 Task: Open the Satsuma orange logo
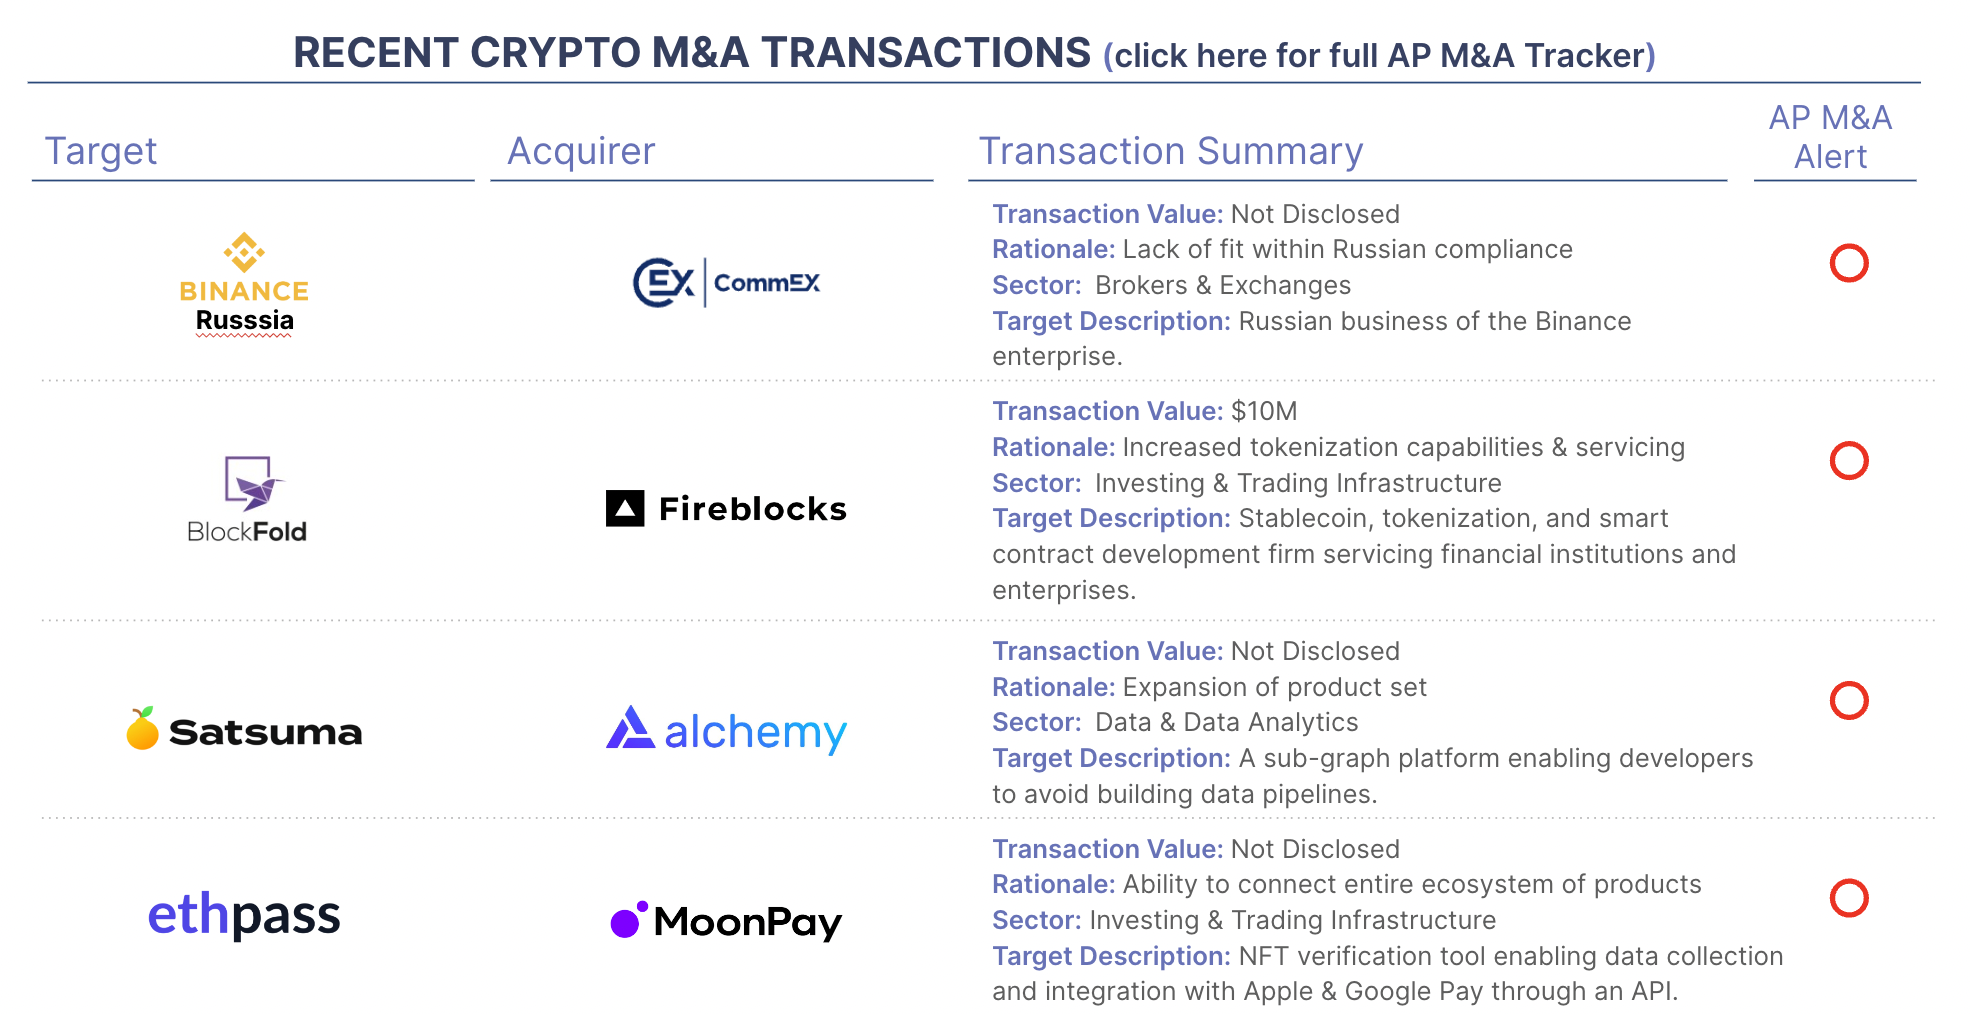pos(143,729)
